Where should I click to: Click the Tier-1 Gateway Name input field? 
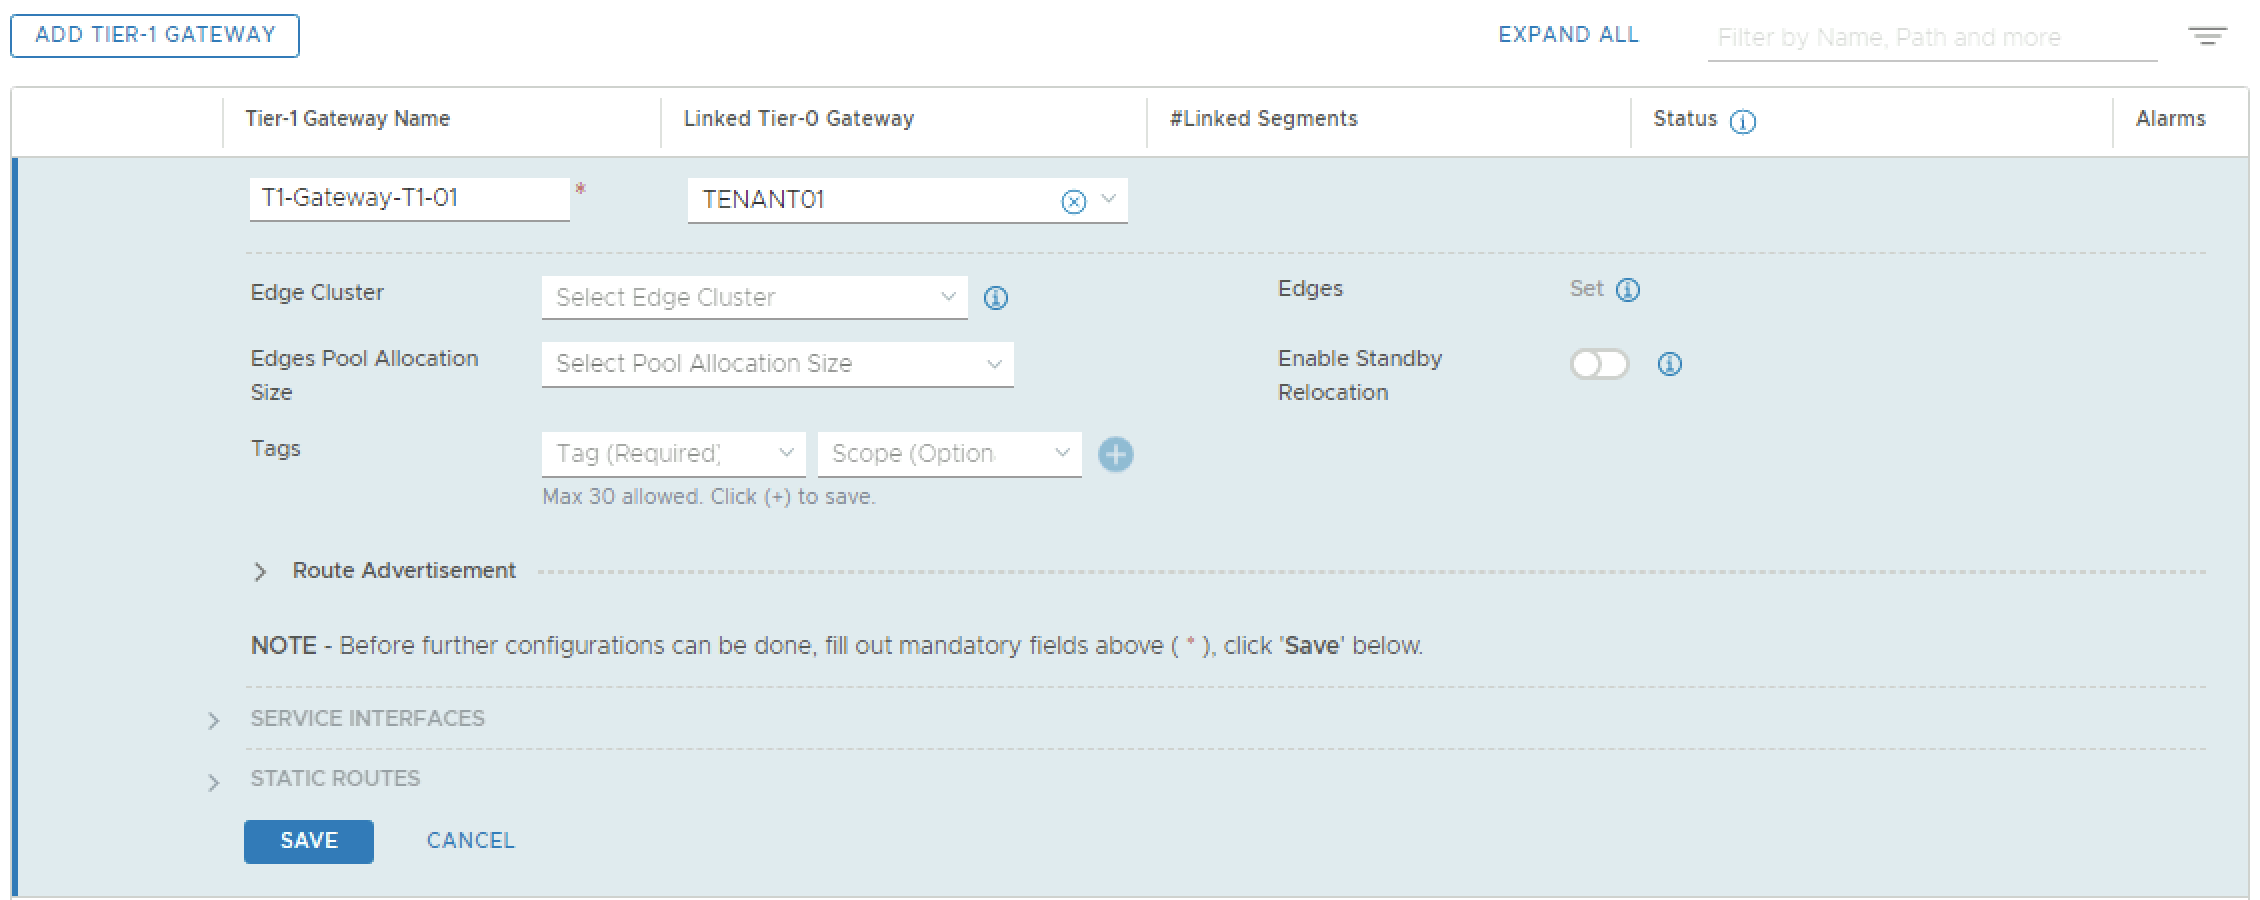point(408,199)
